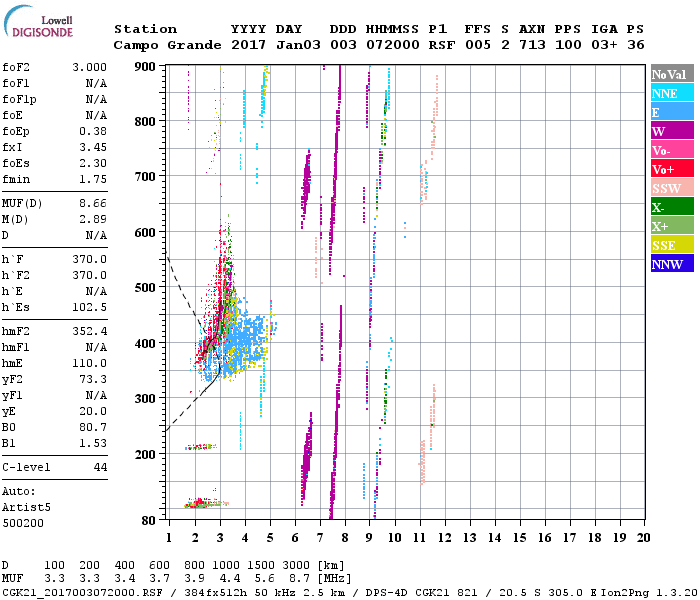Click the foF1 N/A value
The image size is (700, 600).
pos(96,83)
